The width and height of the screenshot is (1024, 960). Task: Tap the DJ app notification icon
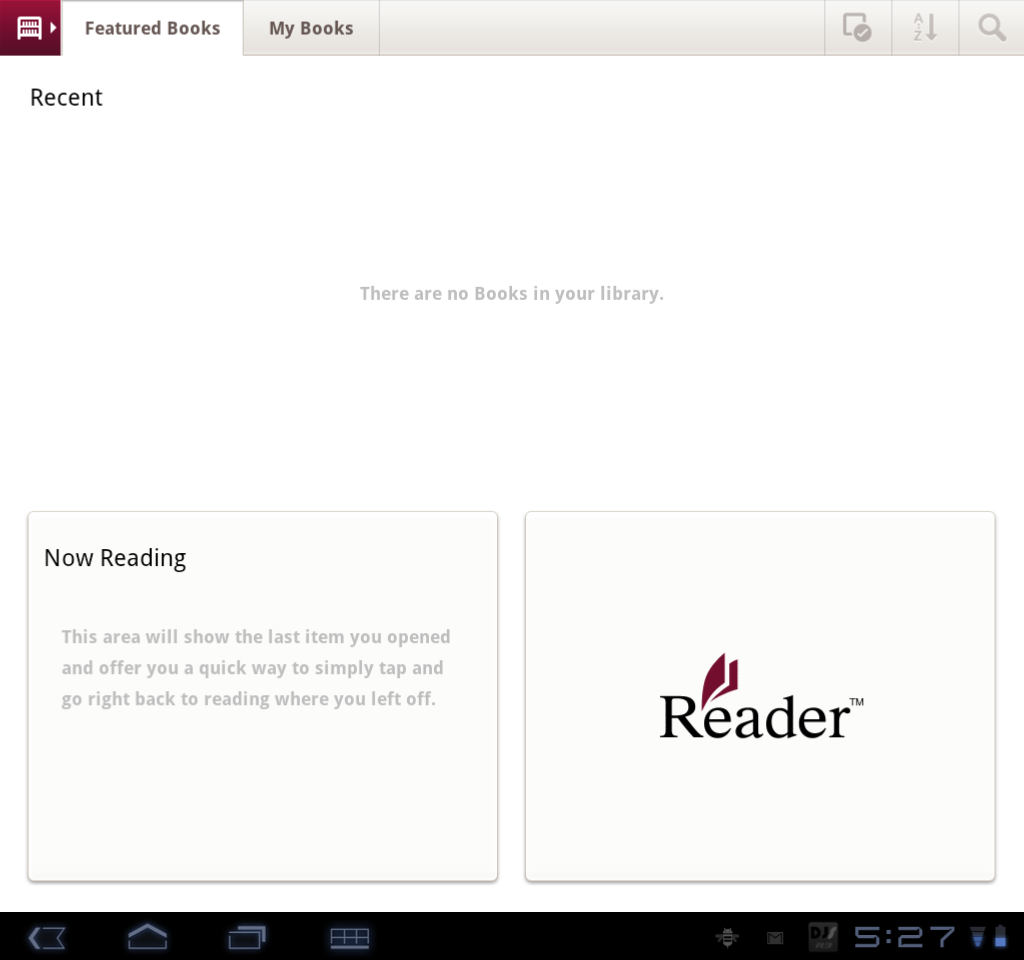point(822,937)
